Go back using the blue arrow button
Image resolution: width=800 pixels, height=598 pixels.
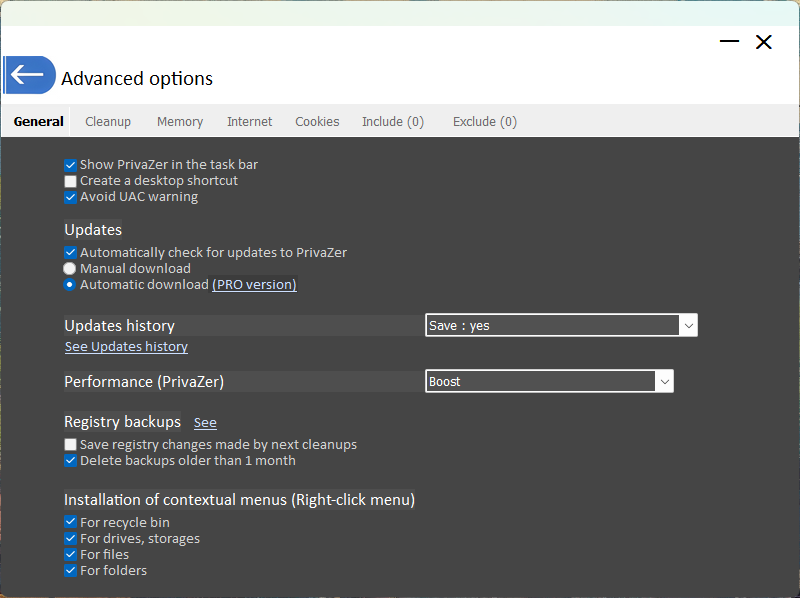(x=30, y=75)
